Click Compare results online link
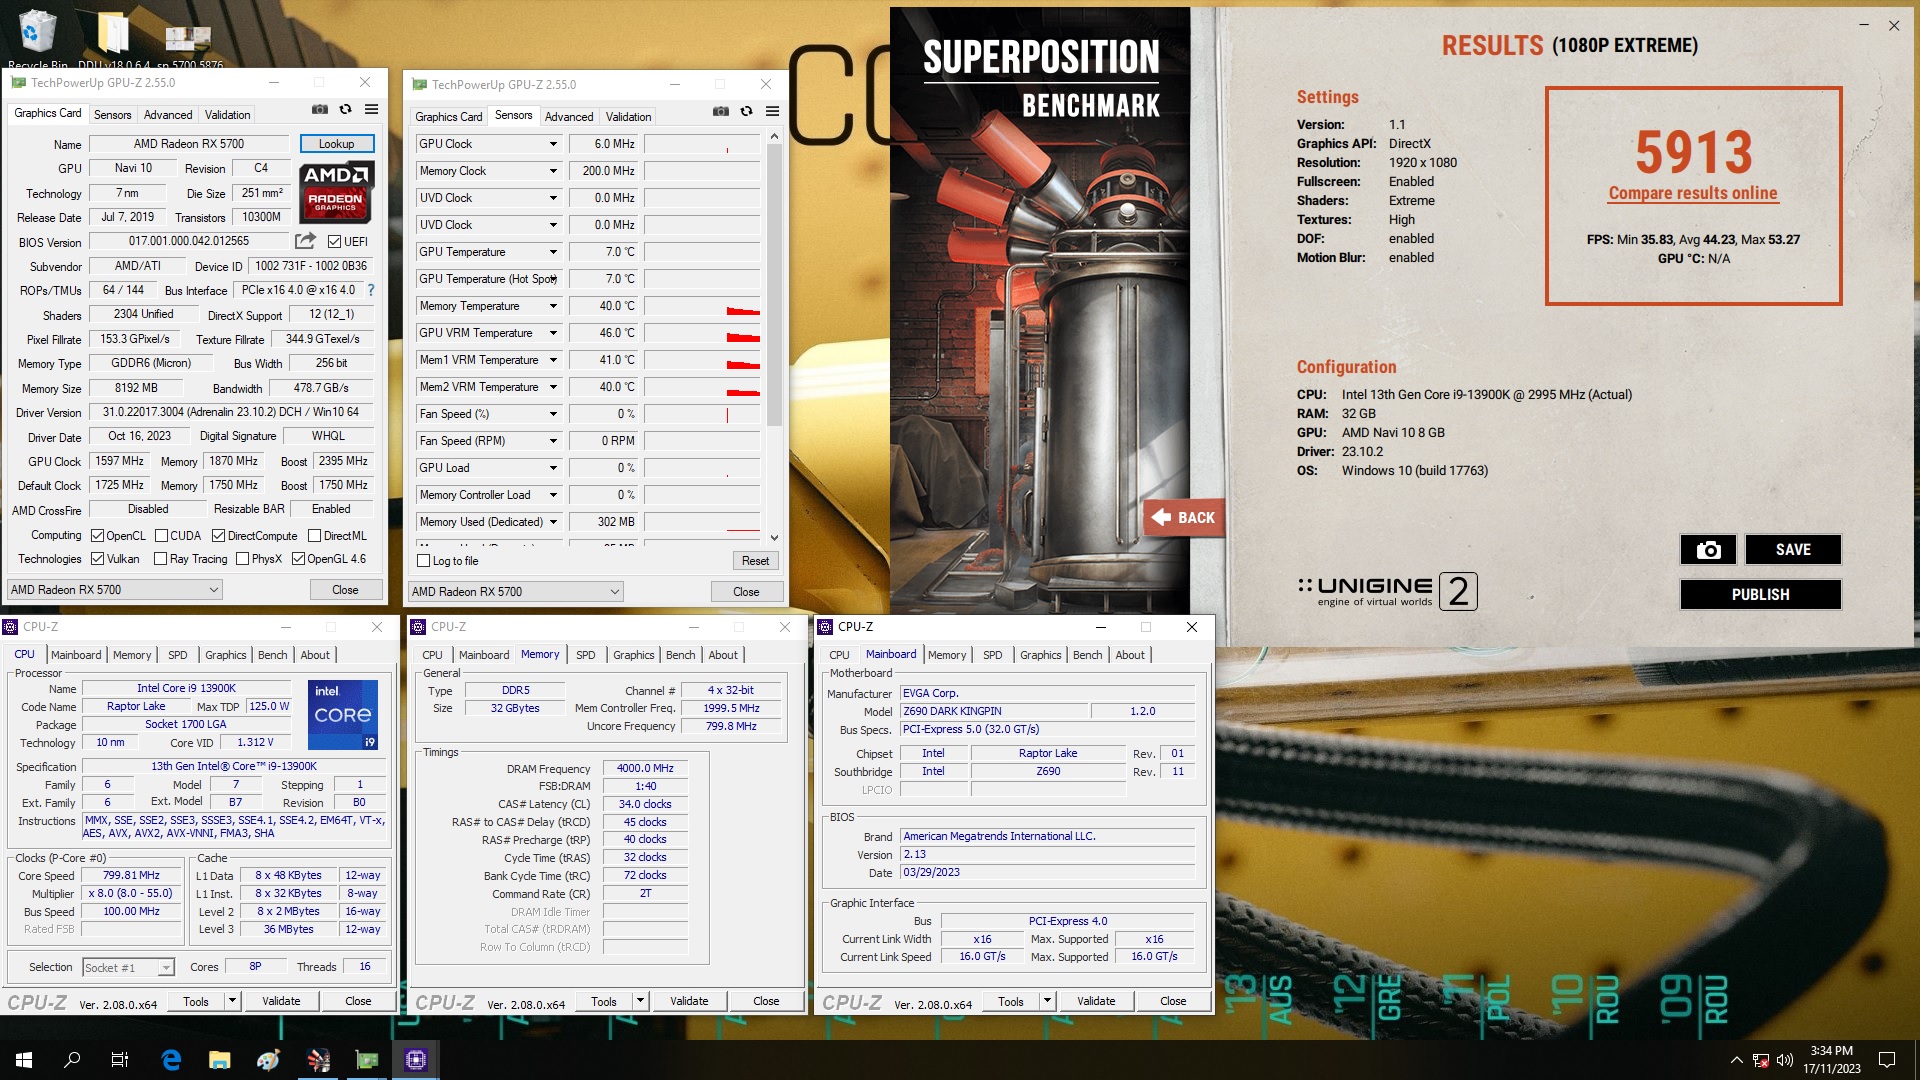The width and height of the screenshot is (1920, 1080). (x=1693, y=194)
